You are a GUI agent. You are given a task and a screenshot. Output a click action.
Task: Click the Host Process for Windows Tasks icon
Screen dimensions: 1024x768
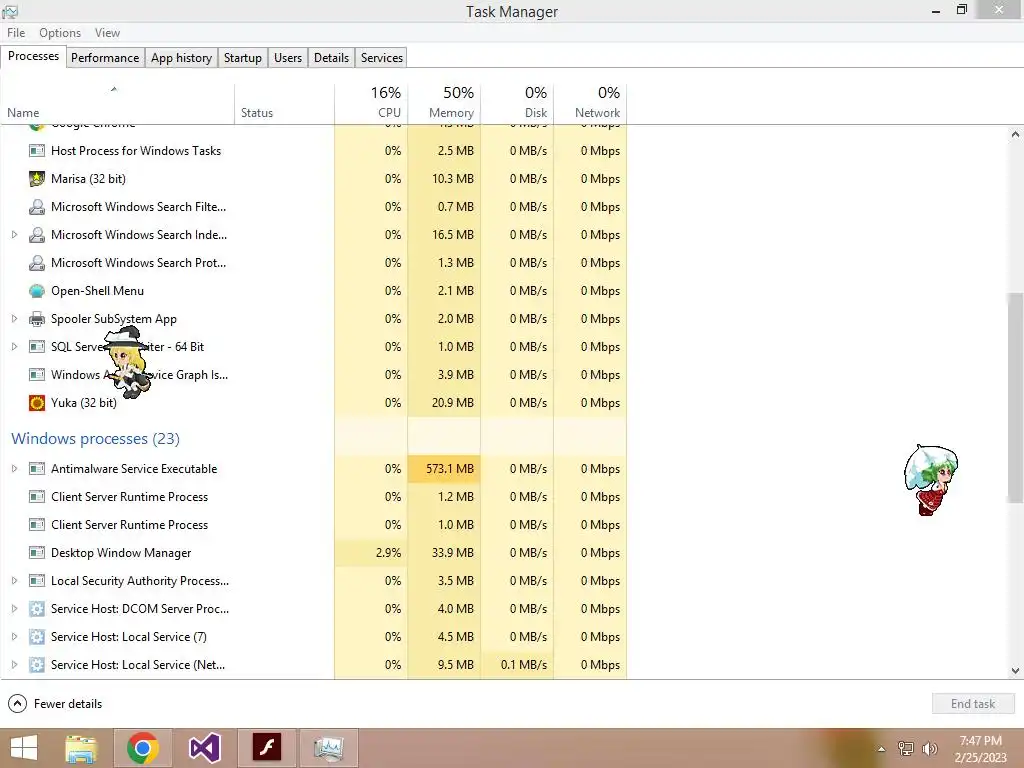pyautogui.click(x=37, y=151)
